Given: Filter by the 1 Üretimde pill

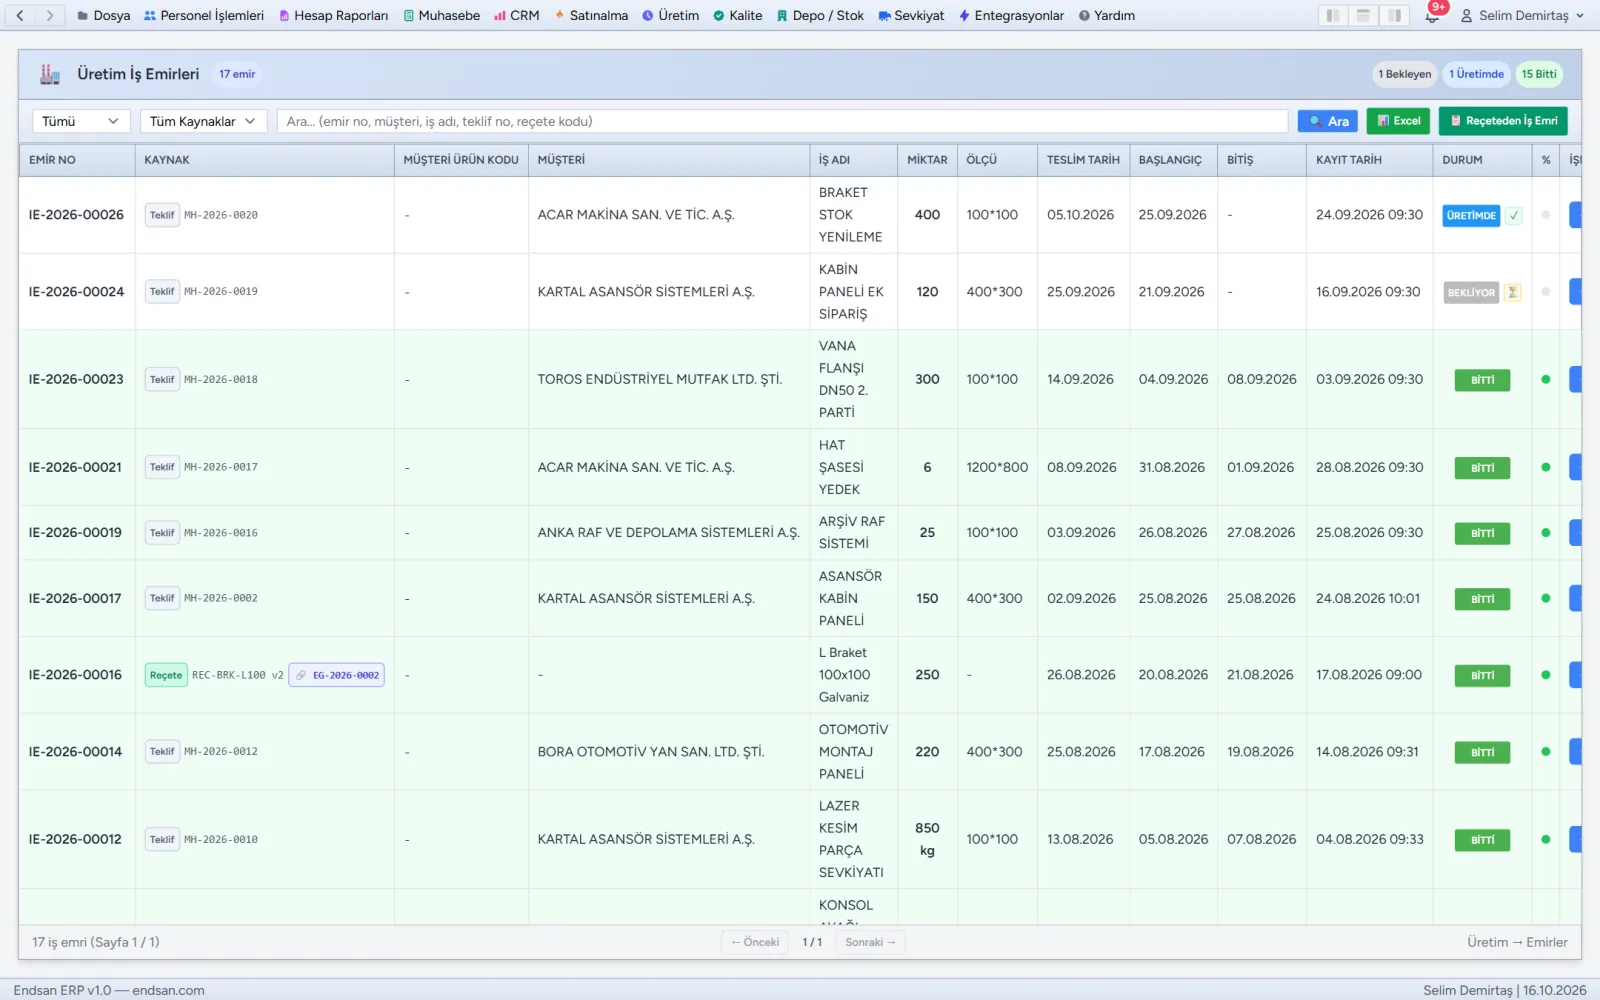Looking at the screenshot, I should [x=1476, y=74].
